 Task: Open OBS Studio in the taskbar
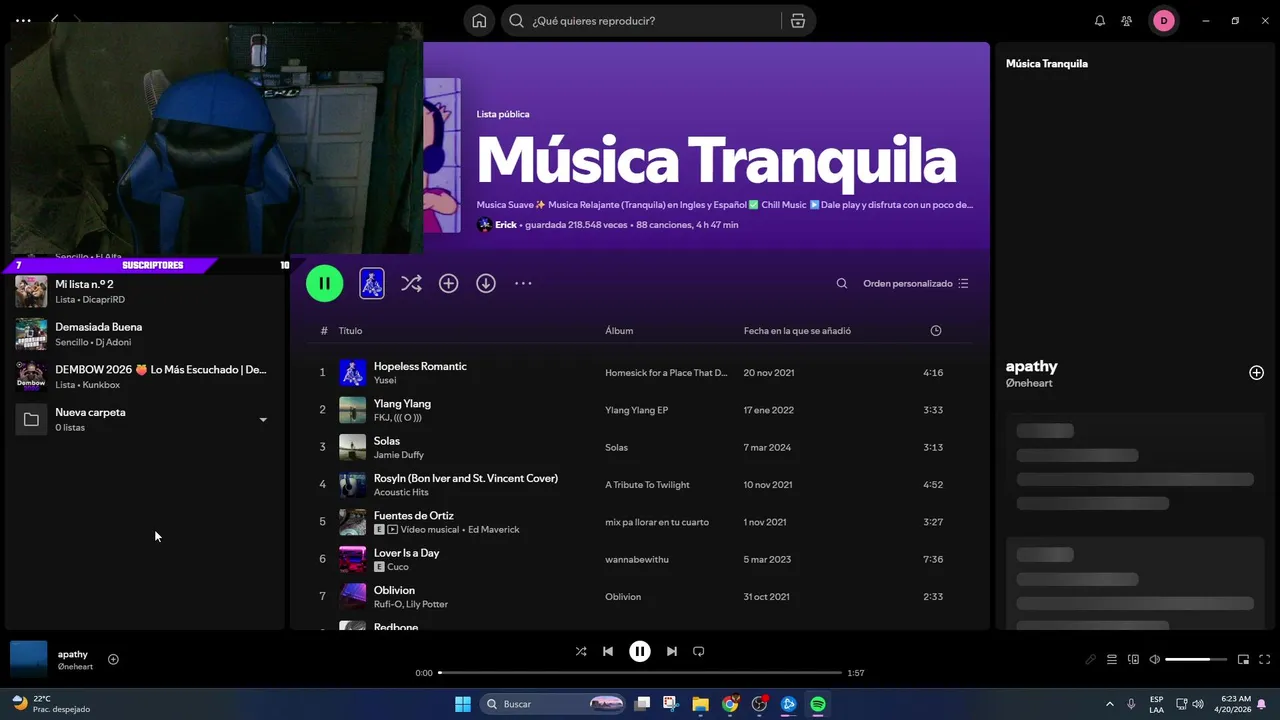759,704
